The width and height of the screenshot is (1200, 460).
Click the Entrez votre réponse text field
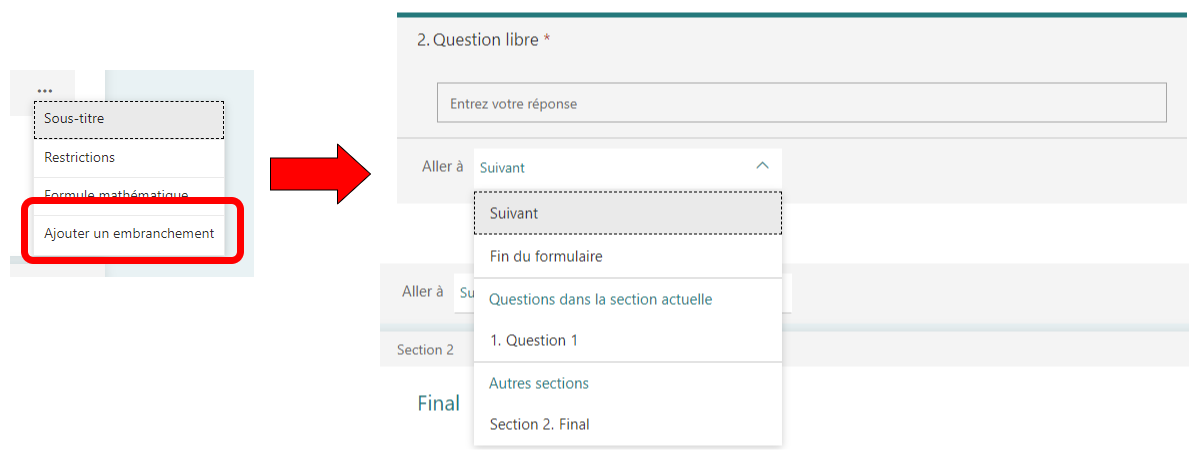[801, 103]
